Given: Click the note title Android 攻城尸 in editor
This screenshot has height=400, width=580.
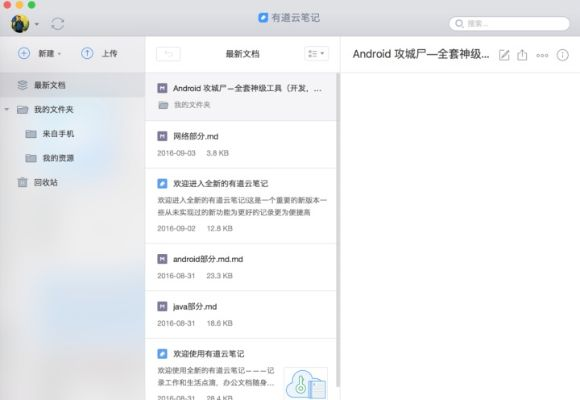Looking at the screenshot, I should pyautogui.click(x=421, y=54).
